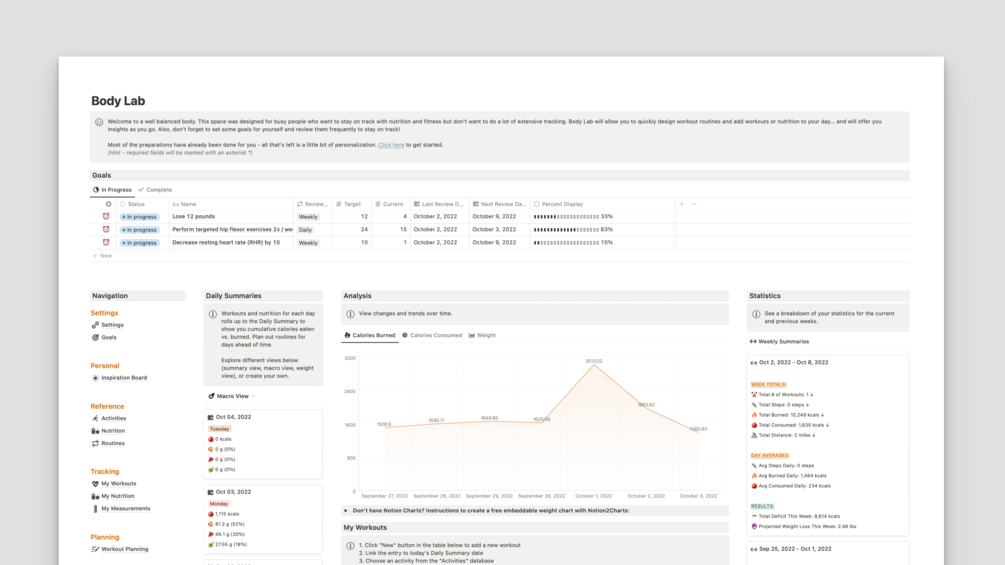Open the Macro View dropdown
The height and width of the screenshot is (565, 1005).
pyautogui.click(x=232, y=396)
